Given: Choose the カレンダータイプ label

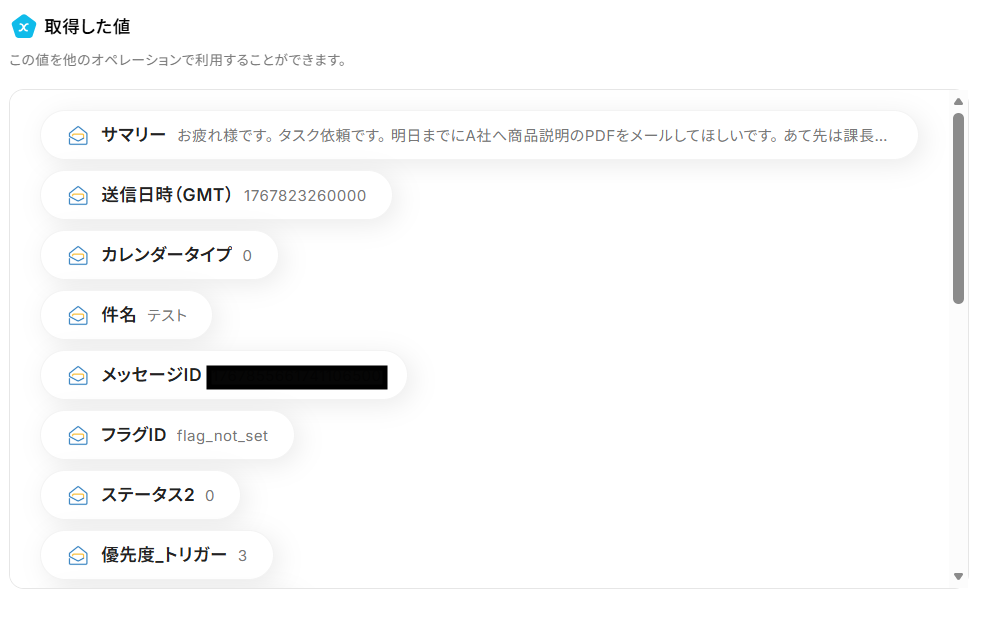Looking at the screenshot, I should pos(166,255).
